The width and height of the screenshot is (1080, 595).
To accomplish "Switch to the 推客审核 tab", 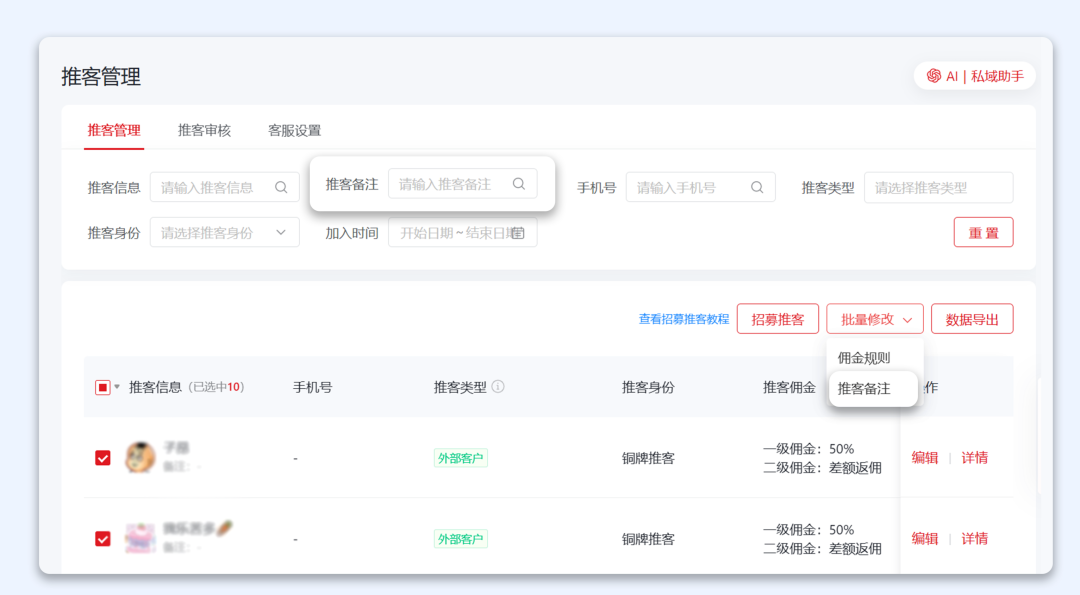I will (205, 129).
